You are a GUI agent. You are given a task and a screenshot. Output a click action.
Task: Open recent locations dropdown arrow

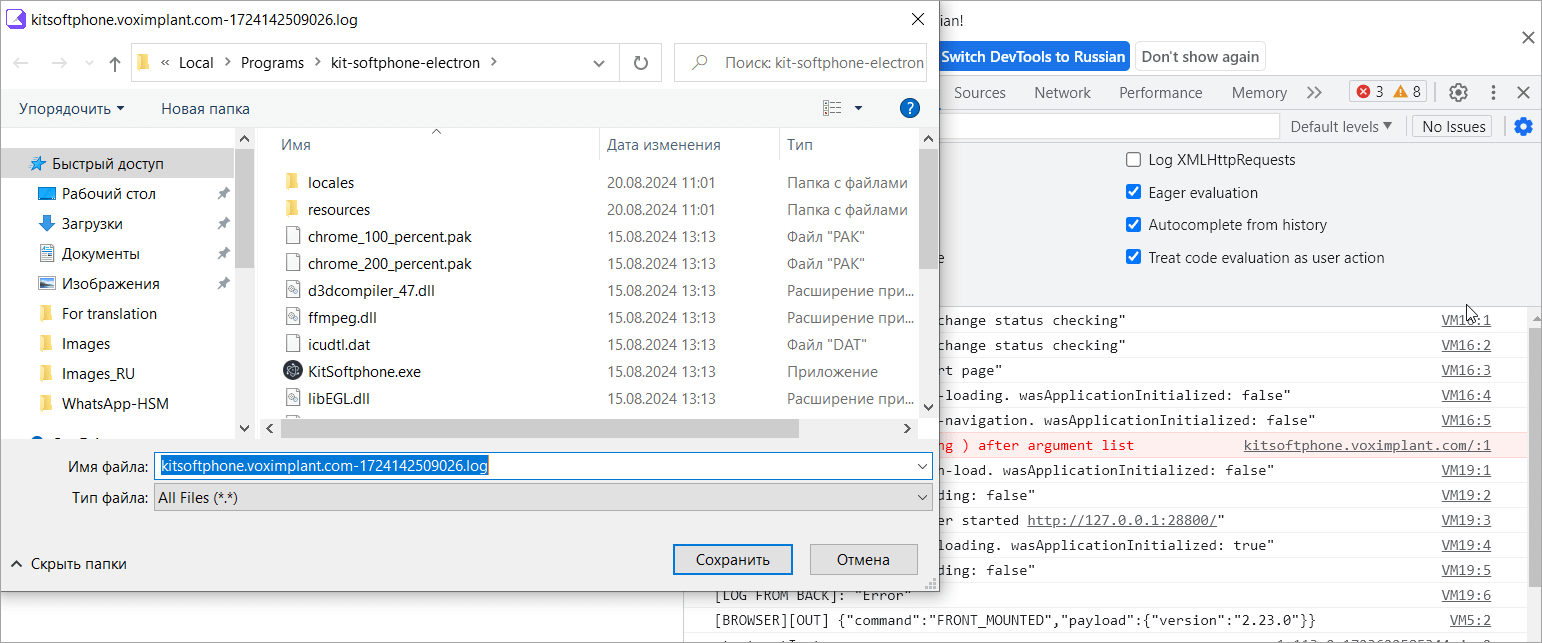tap(89, 63)
